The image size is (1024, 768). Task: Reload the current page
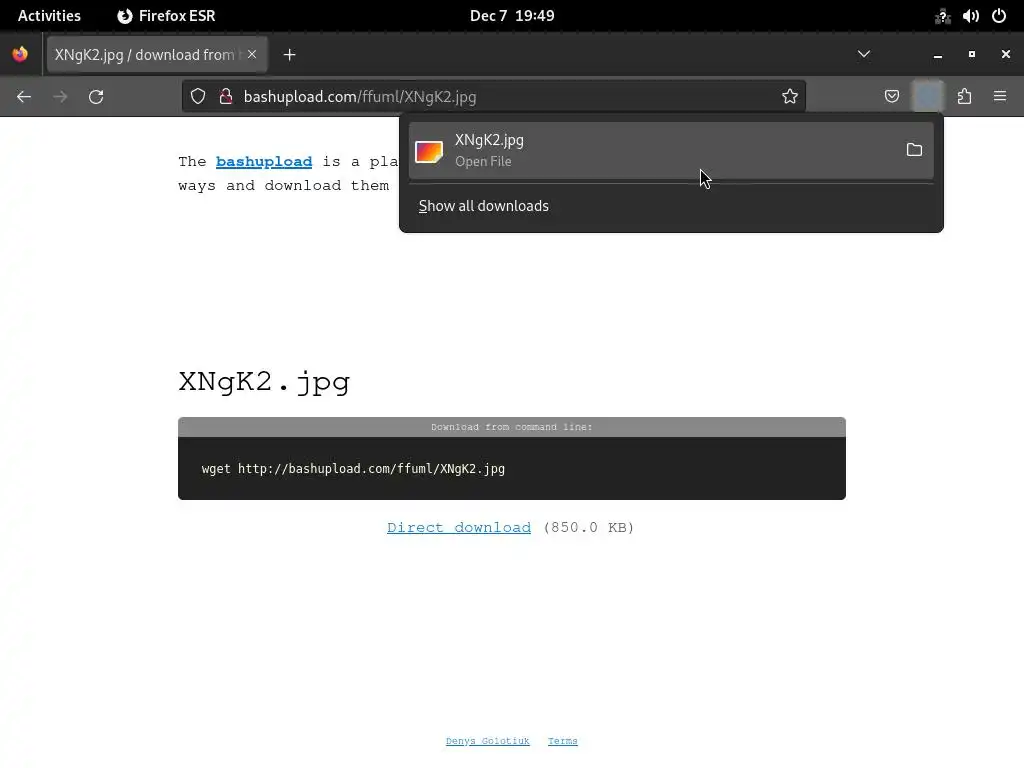(96, 97)
